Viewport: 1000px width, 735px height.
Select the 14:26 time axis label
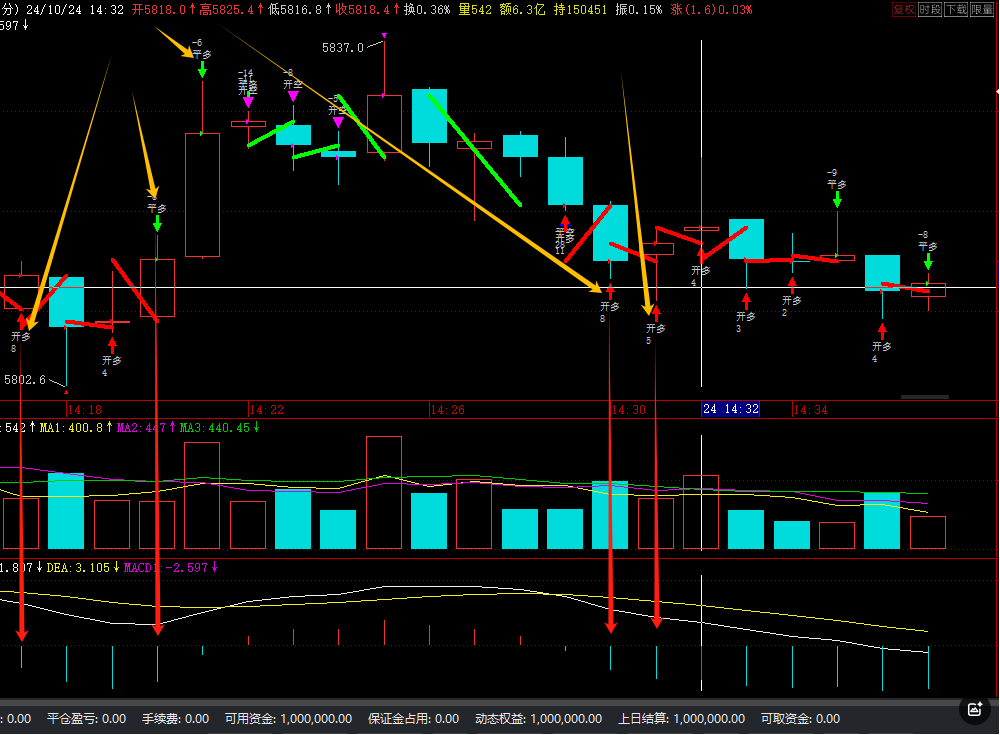(447, 410)
